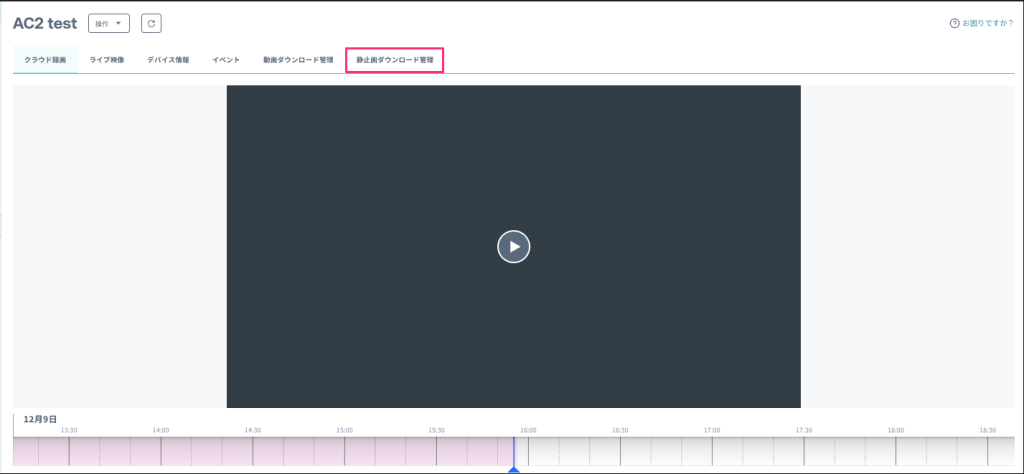Jump to 15:00 on the timeline
This screenshot has width=1024, height=474.
(x=345, y=450)
